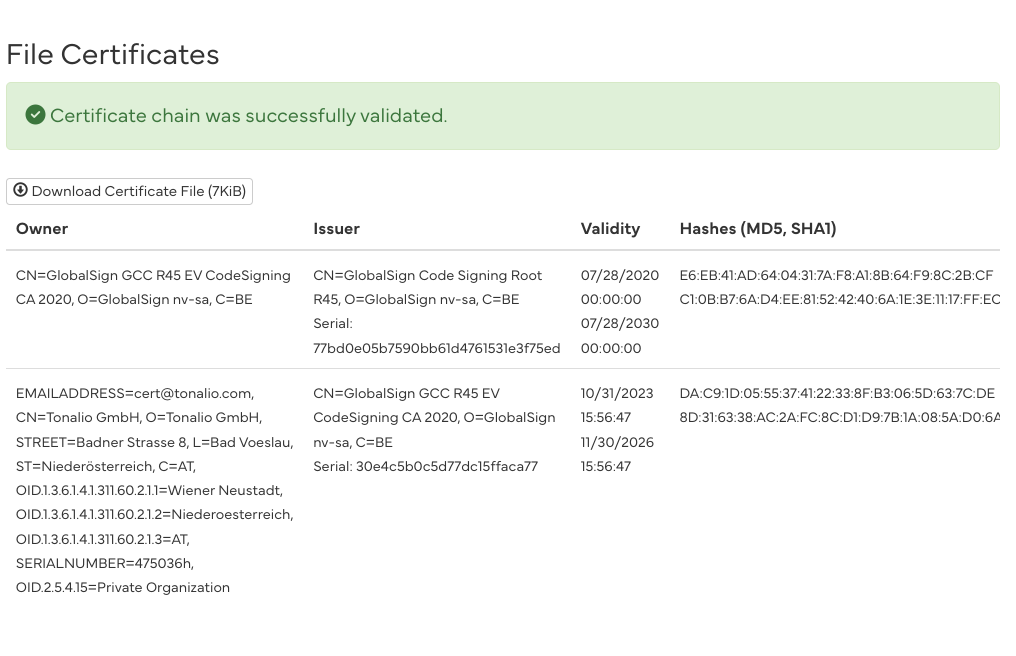Click the Issuer column header
1016x656 pixels.
point(336,228)
